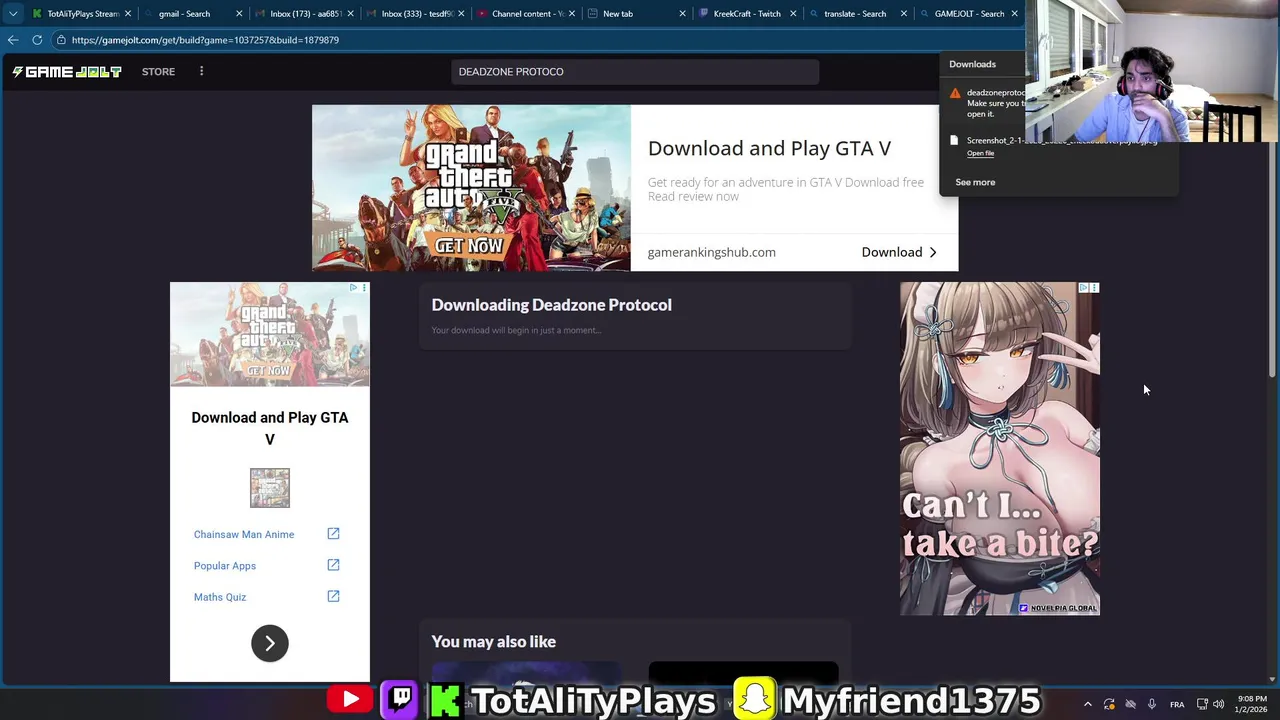1280x720 pixels.
Task: Click the GTA V banner ad image
Action: click(x=471, y=188)
